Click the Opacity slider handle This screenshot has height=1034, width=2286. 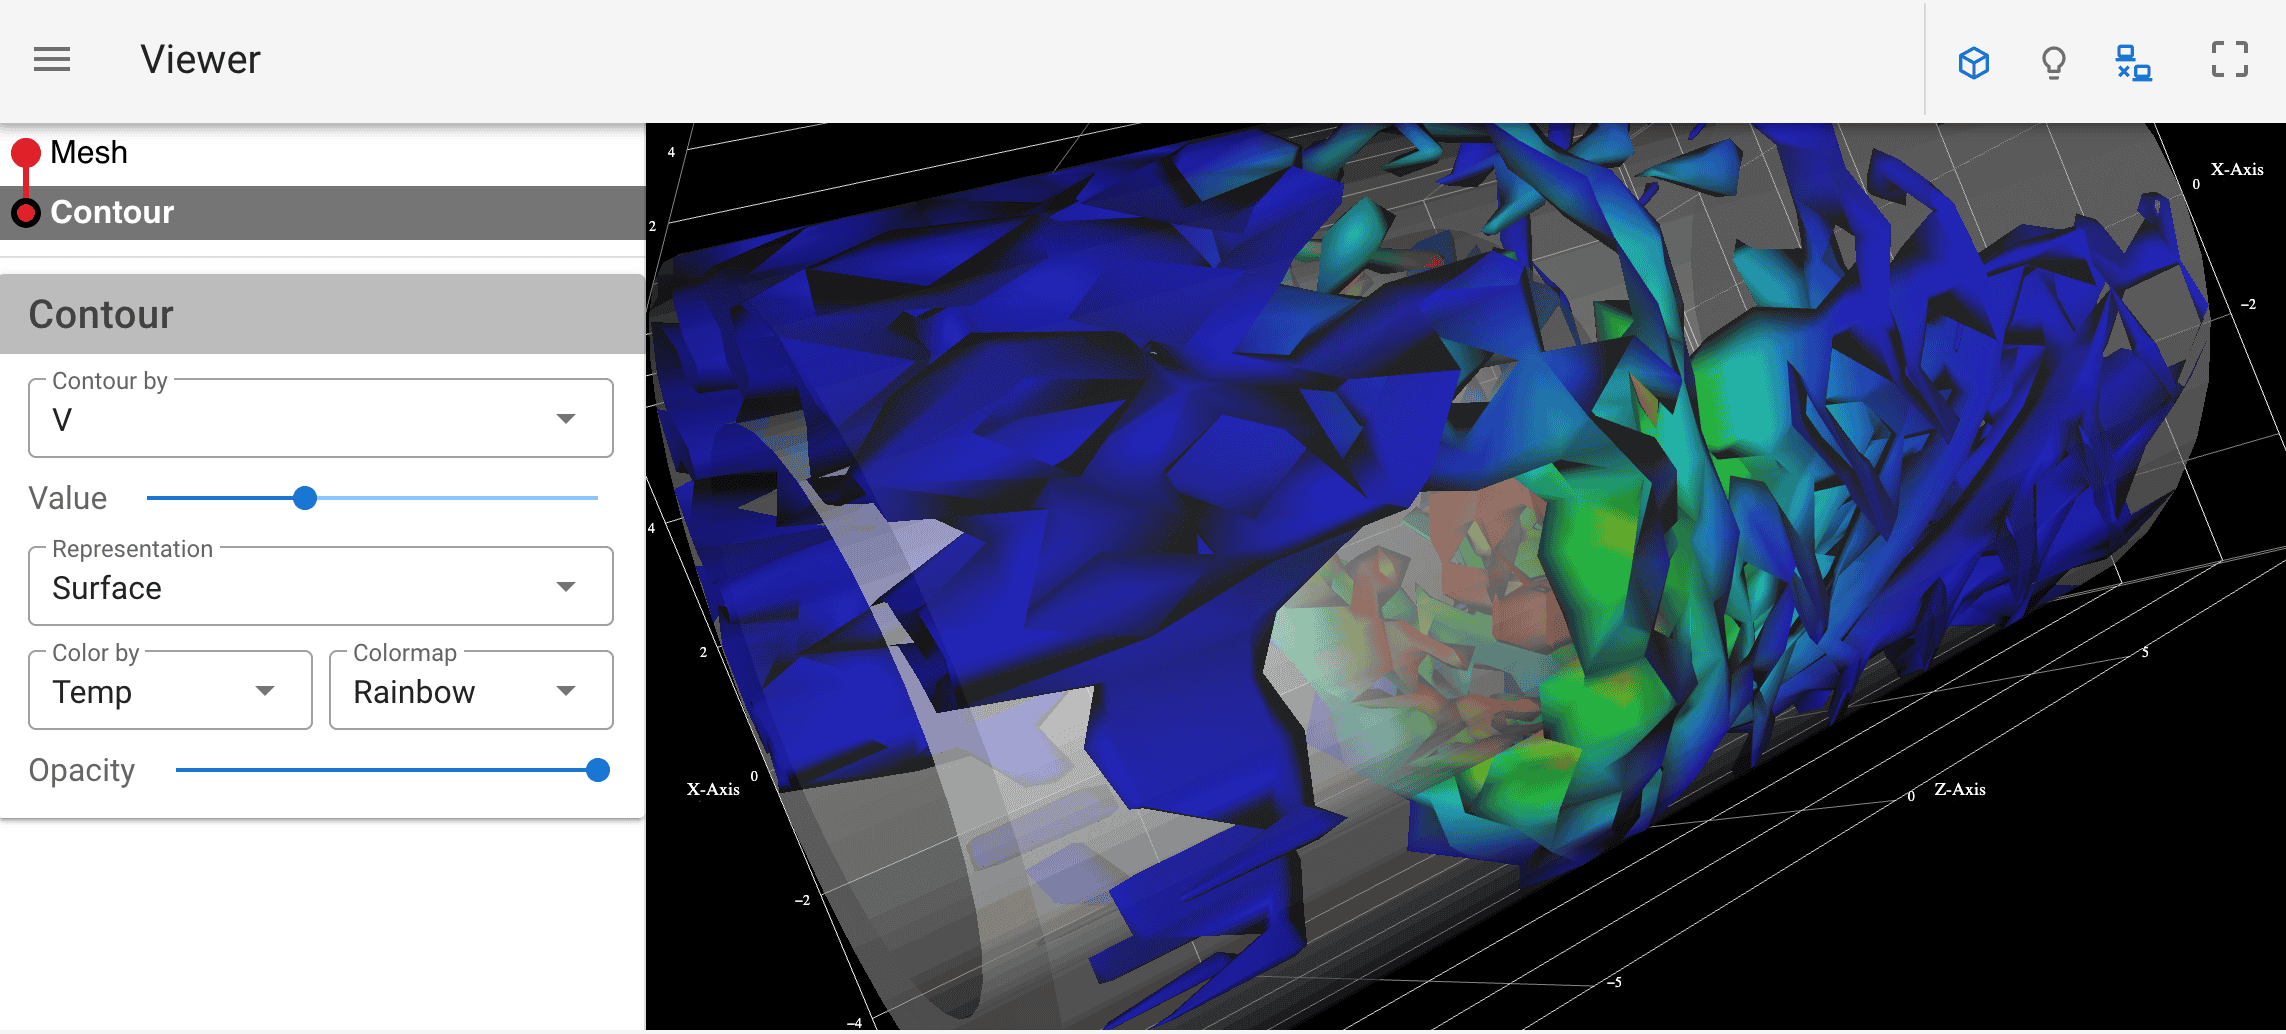[x=598, y=770]
